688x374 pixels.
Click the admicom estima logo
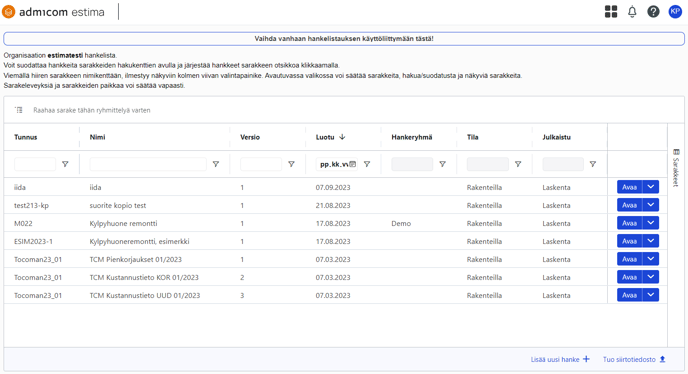coord(54,12)
